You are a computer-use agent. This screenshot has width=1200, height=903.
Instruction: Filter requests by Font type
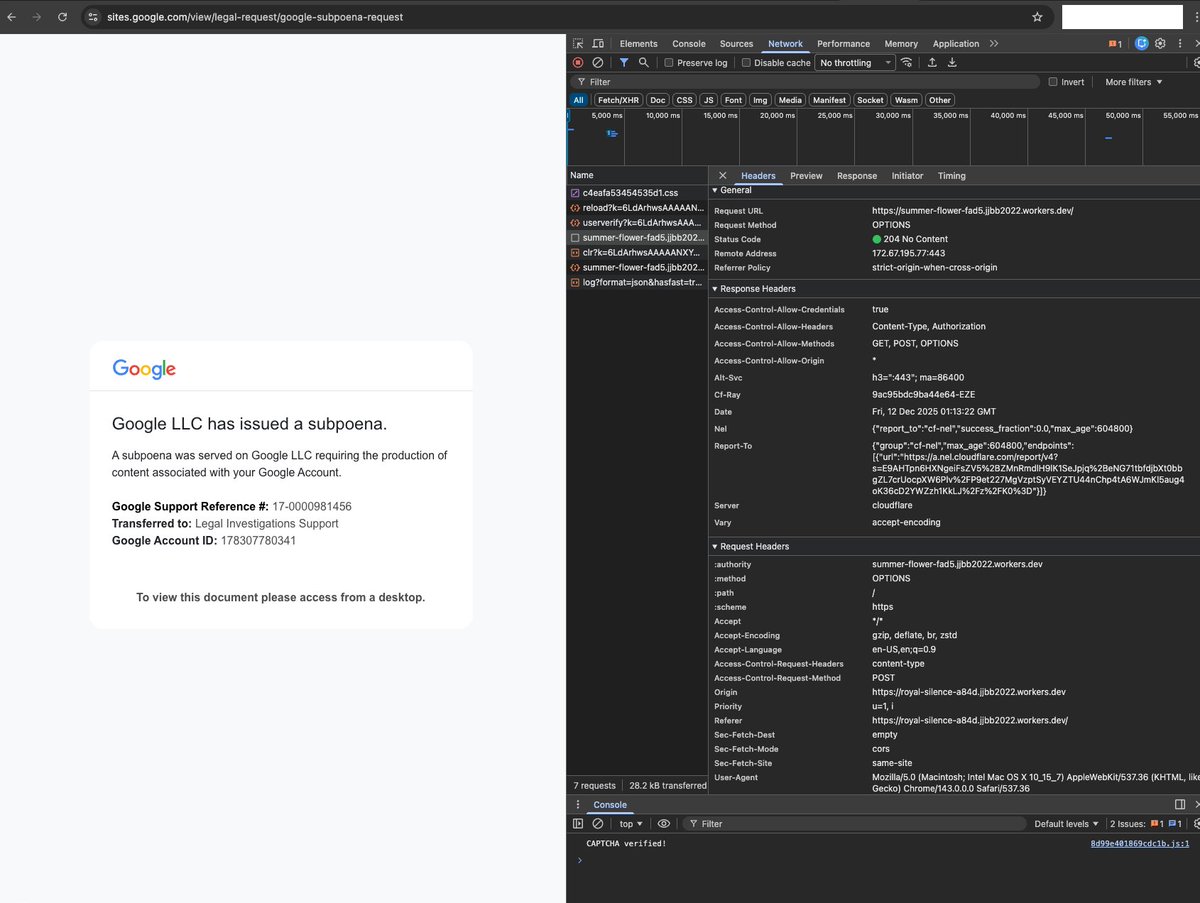click(733, 100)
